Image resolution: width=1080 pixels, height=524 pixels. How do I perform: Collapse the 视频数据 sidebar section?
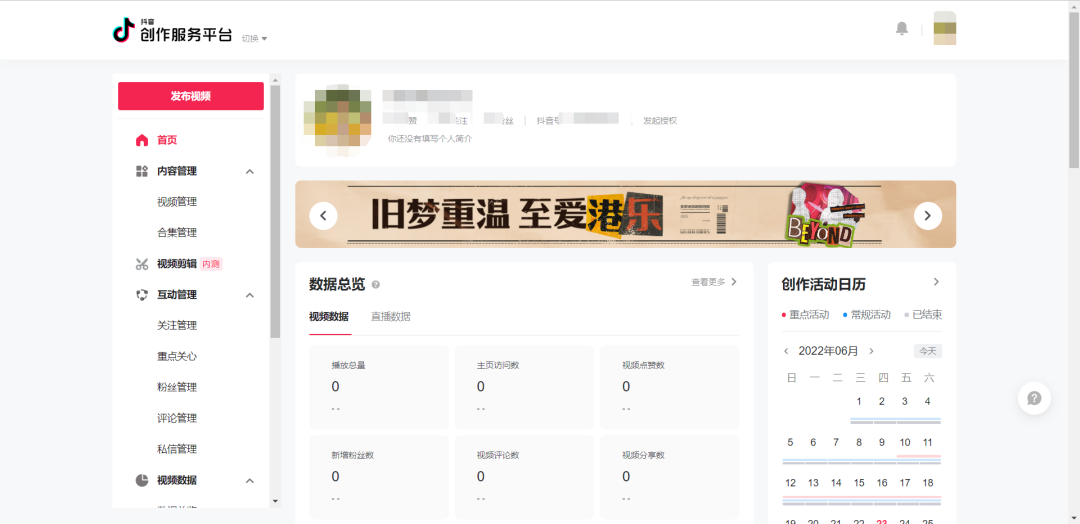250,481
